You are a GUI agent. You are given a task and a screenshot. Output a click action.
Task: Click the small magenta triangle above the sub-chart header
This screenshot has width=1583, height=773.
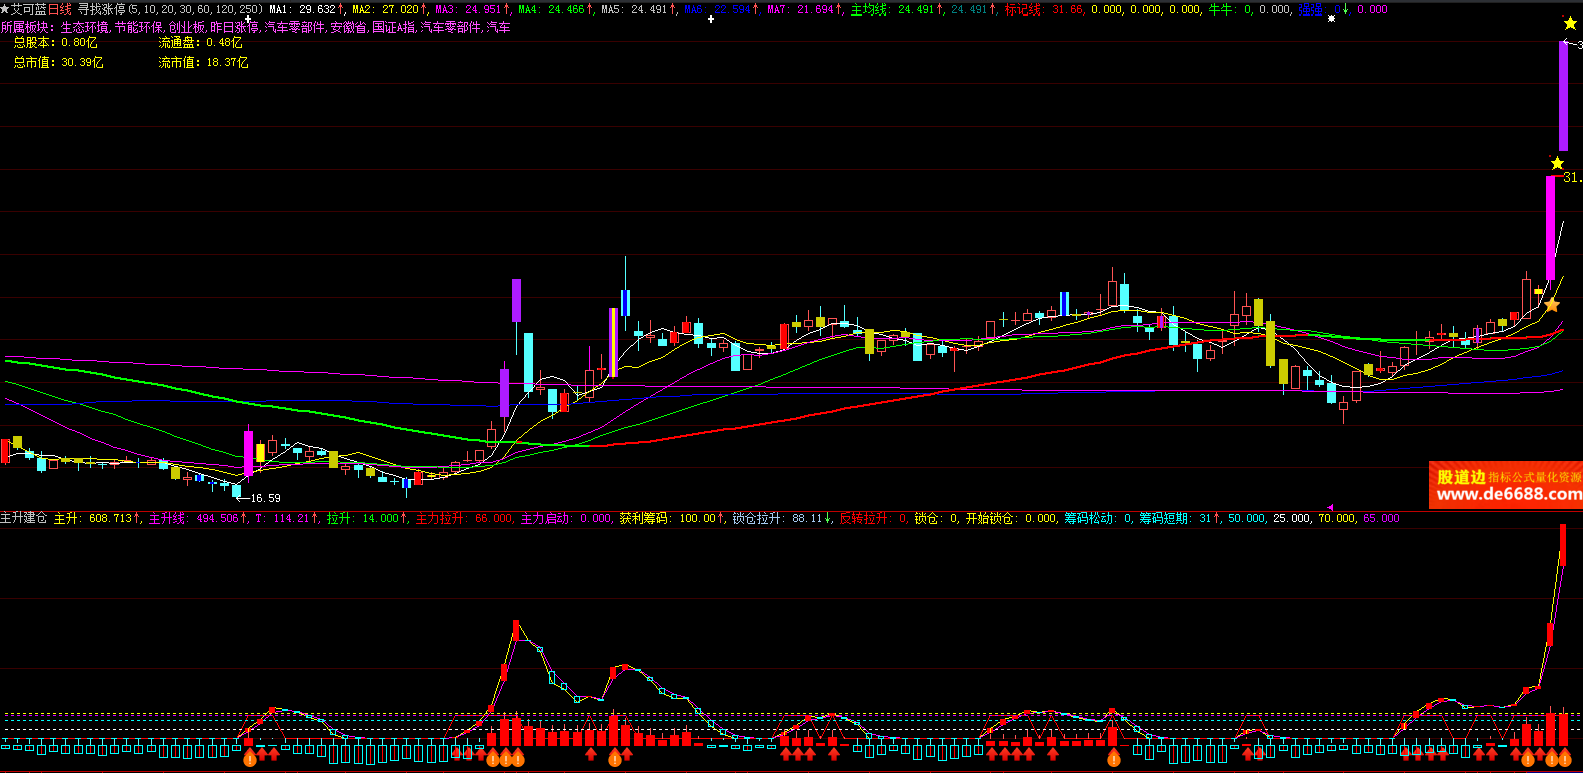click(1330, 507)
